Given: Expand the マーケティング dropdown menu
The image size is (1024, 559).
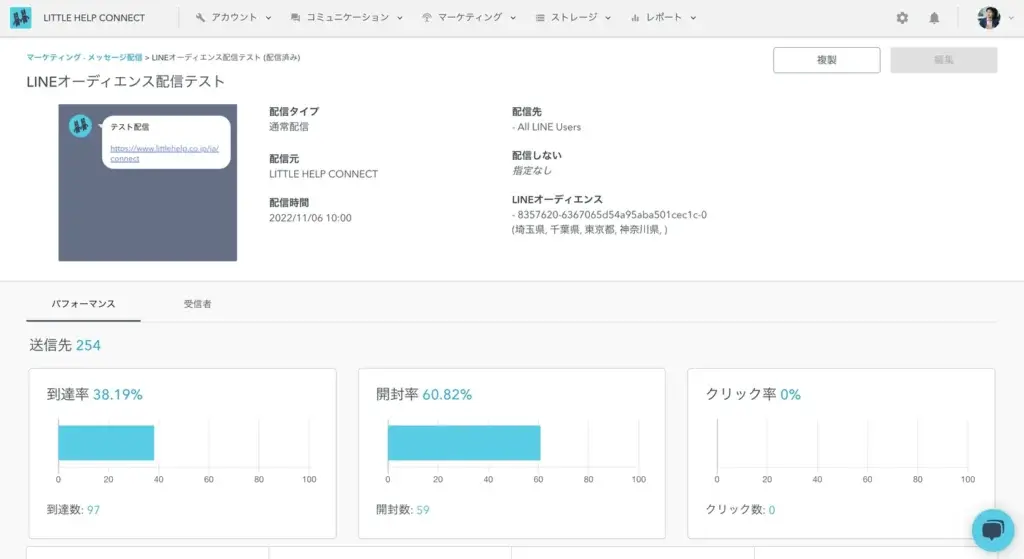Looking at the screenshot, I should (469, 18).
